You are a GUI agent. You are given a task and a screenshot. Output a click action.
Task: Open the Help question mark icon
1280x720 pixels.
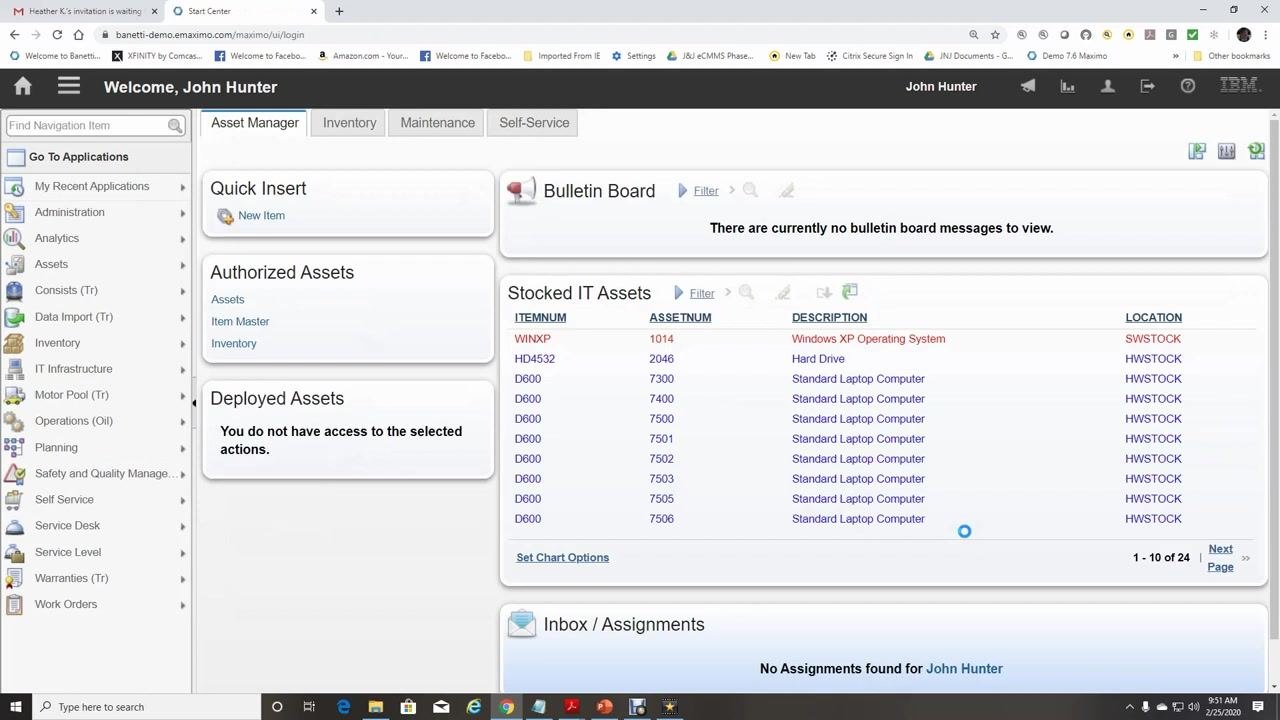(1188, 86)
